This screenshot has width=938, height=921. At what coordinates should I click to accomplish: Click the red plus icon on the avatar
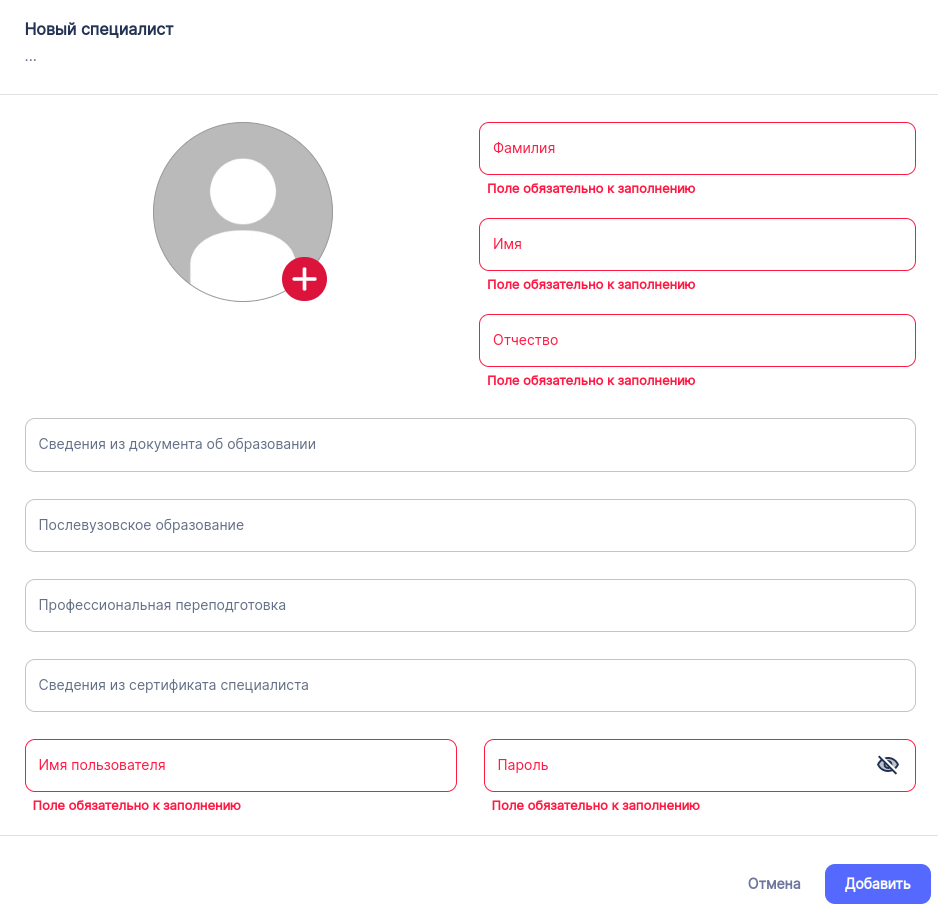click(305, 279)
